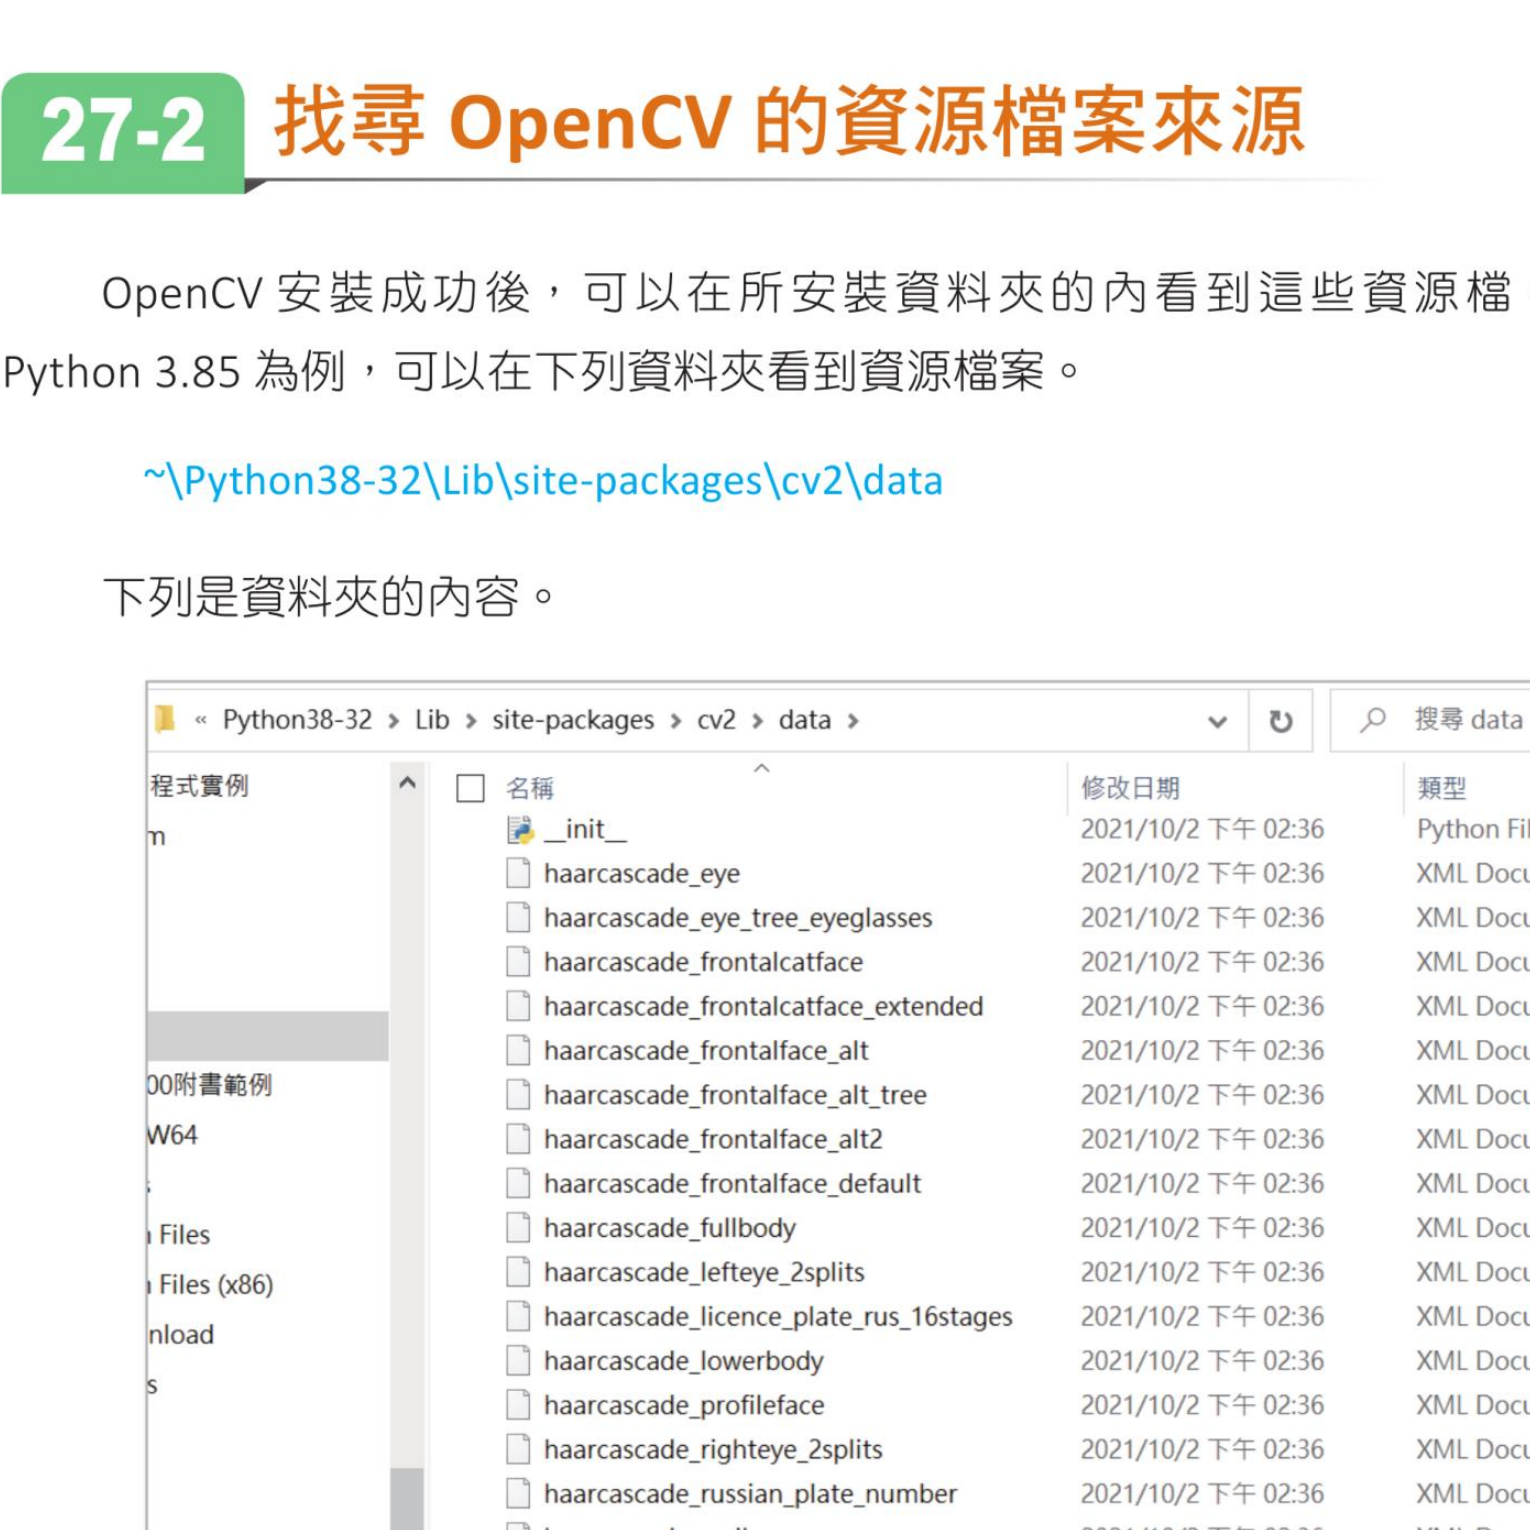Click data in the breadcrumb path

[x=805, y=720]
